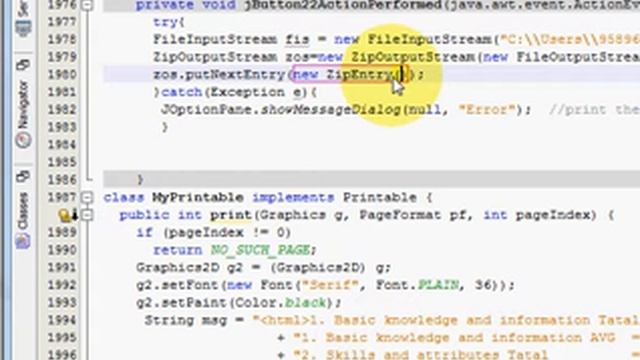Click the small window icon above Classes
Viewport: 640px width, 360px height.
point(23,176)
